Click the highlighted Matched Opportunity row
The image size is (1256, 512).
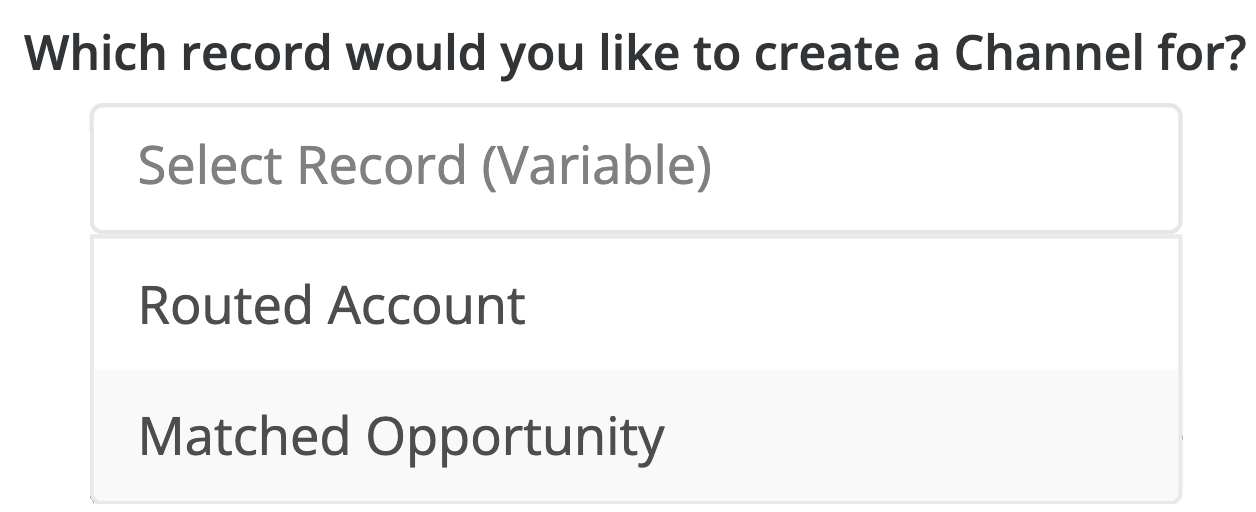[x=636, y=436]
